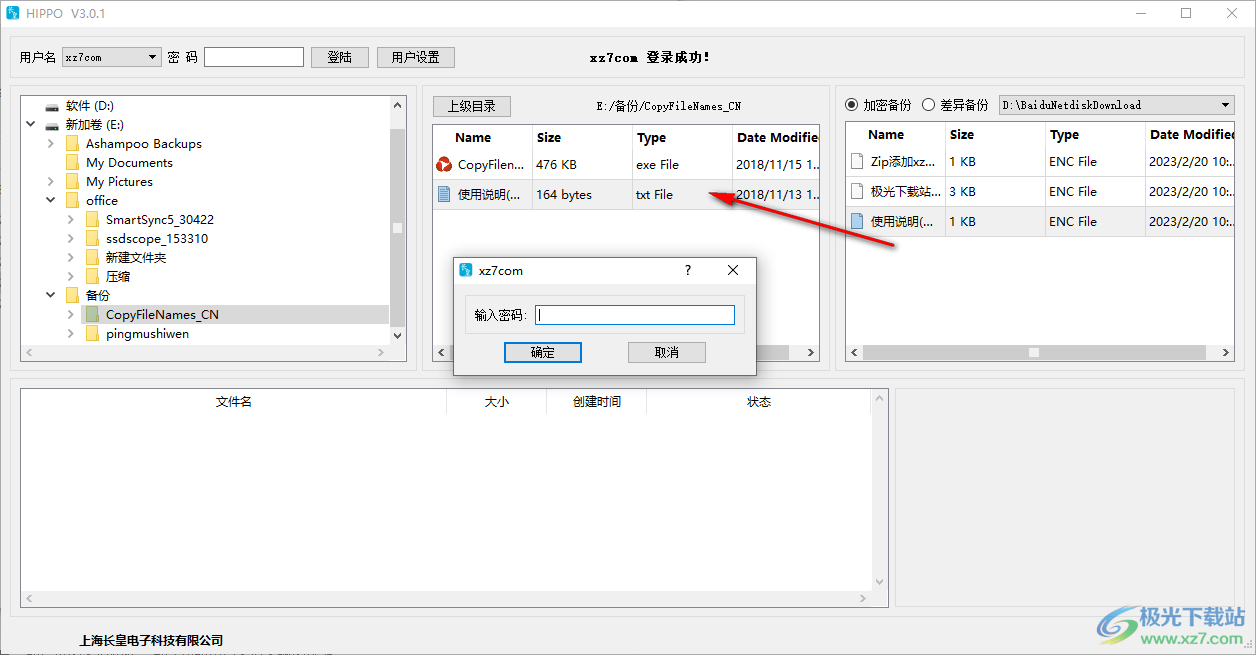Screen dimensions: 1256x655
Task: Click the Zip添加xz ENC file icon
Action: click(857, 161)
